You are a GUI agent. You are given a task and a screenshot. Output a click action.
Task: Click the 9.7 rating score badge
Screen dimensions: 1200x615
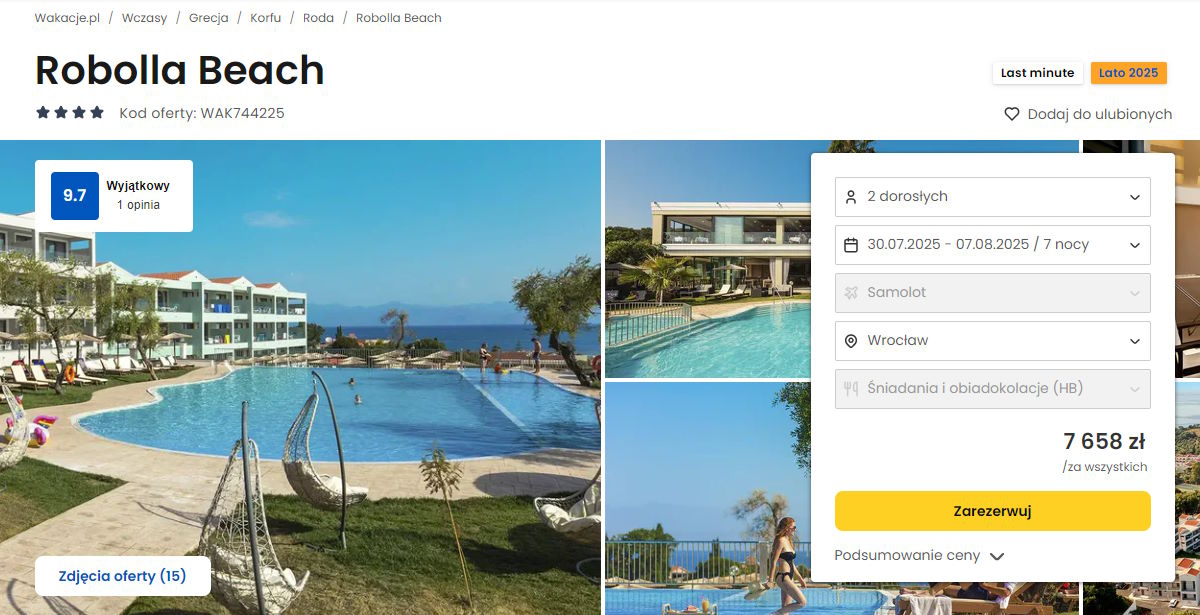75,196
